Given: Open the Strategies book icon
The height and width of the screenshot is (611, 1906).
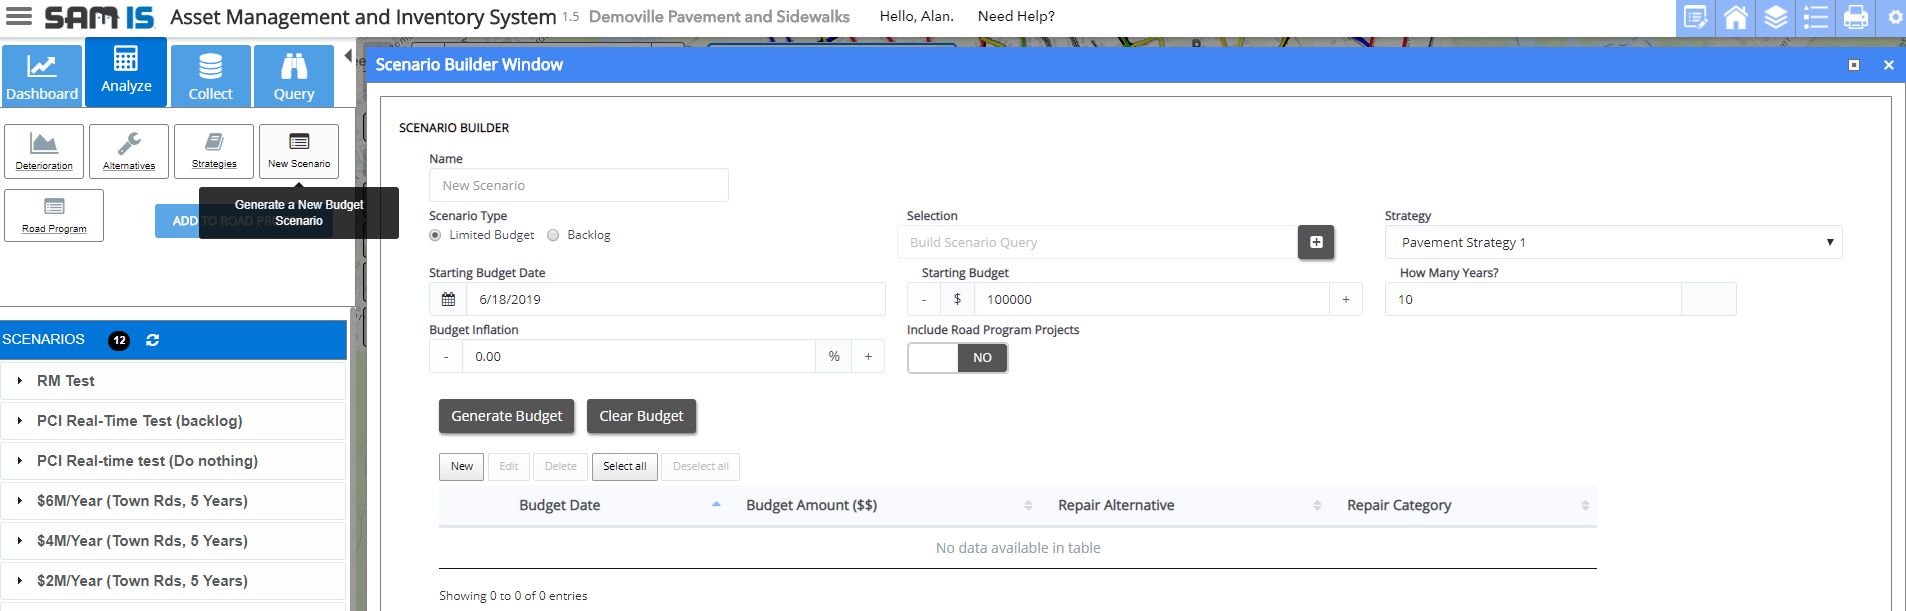Looking at the screenshot, I should point(214,151).
